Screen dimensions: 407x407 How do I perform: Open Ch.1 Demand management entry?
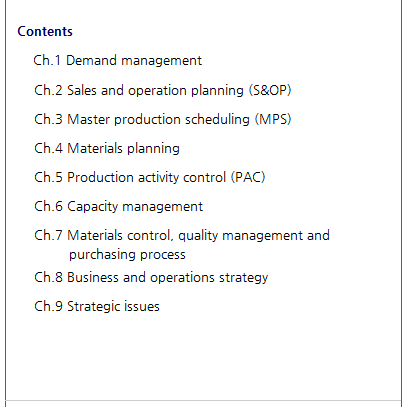coord(117,61)
